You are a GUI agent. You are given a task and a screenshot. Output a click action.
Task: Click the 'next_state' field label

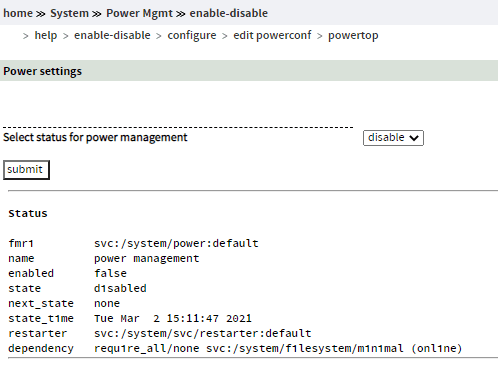41,303
